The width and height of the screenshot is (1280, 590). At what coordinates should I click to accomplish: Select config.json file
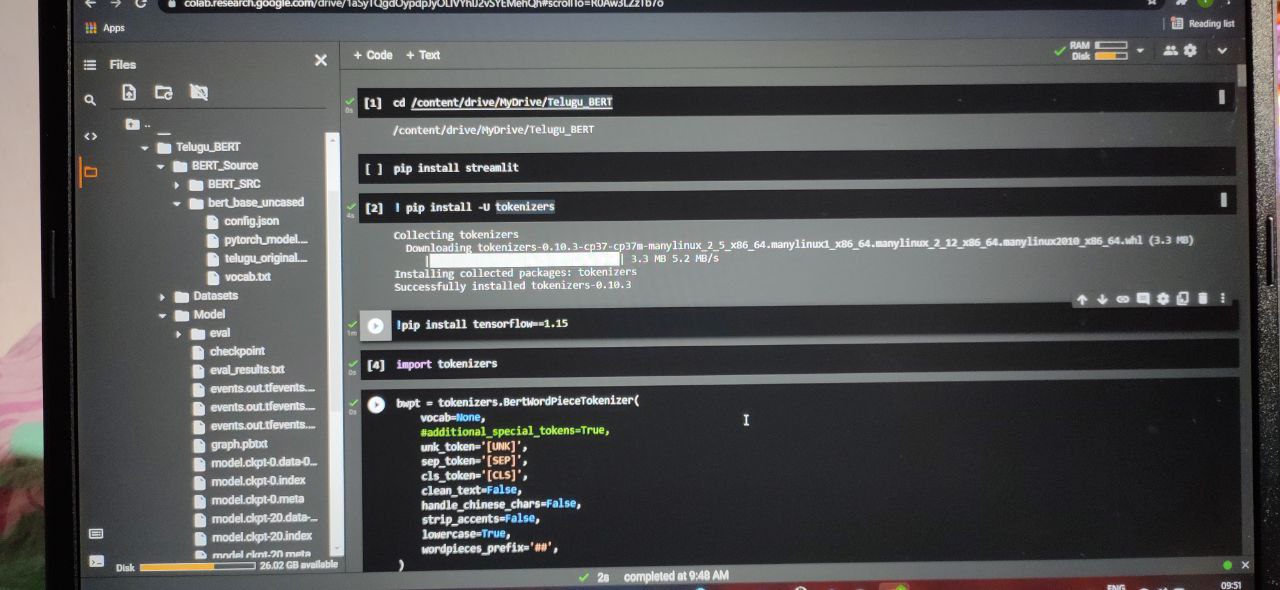click(251, 221)
